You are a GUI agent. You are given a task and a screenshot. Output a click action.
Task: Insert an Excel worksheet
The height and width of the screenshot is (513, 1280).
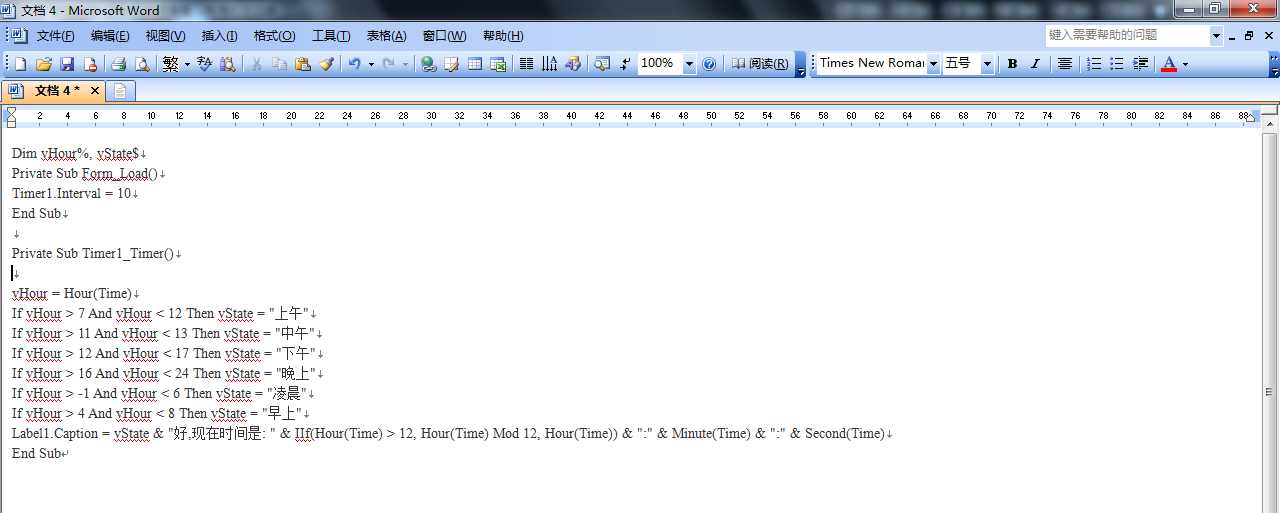(x=497, y=63)
